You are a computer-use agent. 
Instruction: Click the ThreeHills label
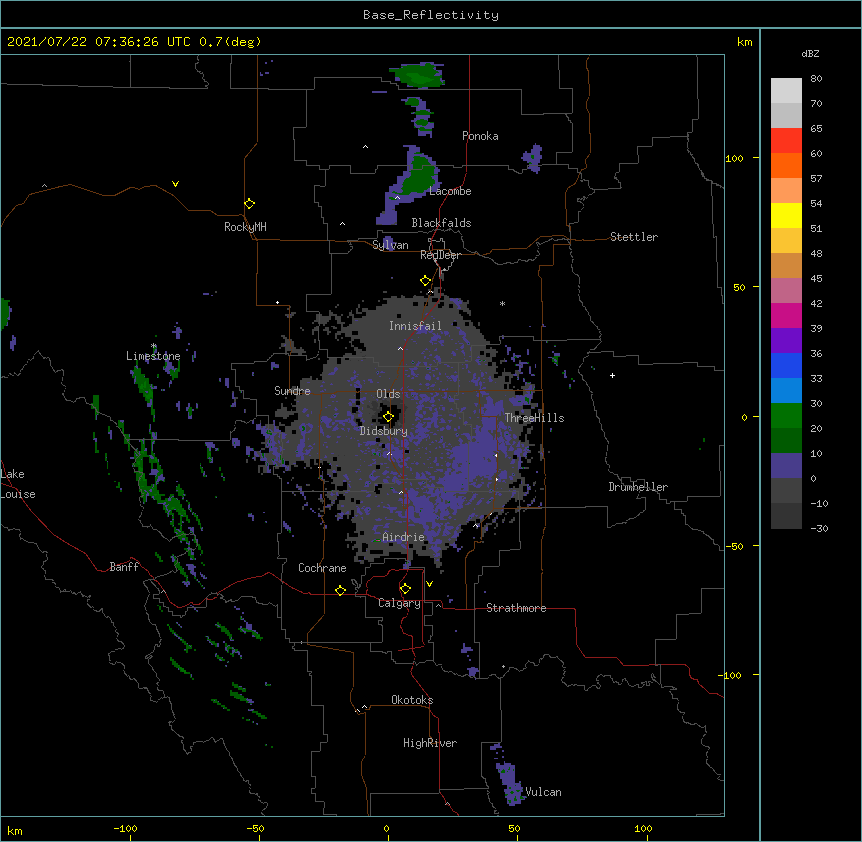534,418
